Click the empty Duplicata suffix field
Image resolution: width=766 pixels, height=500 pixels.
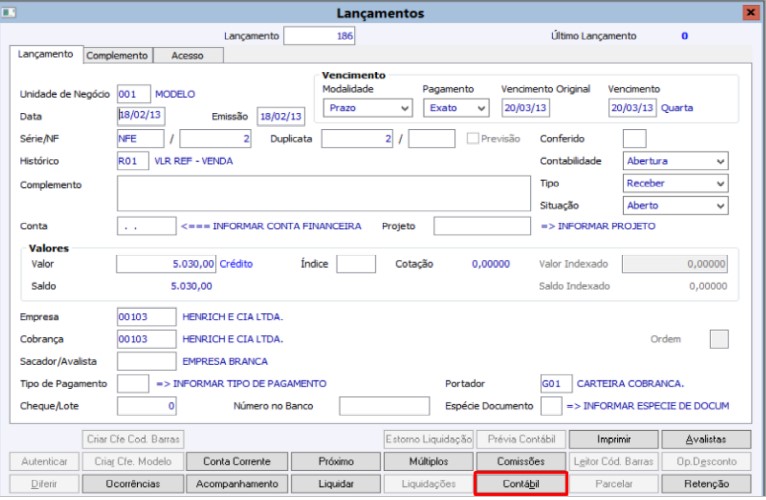click(x=432, y=138)
